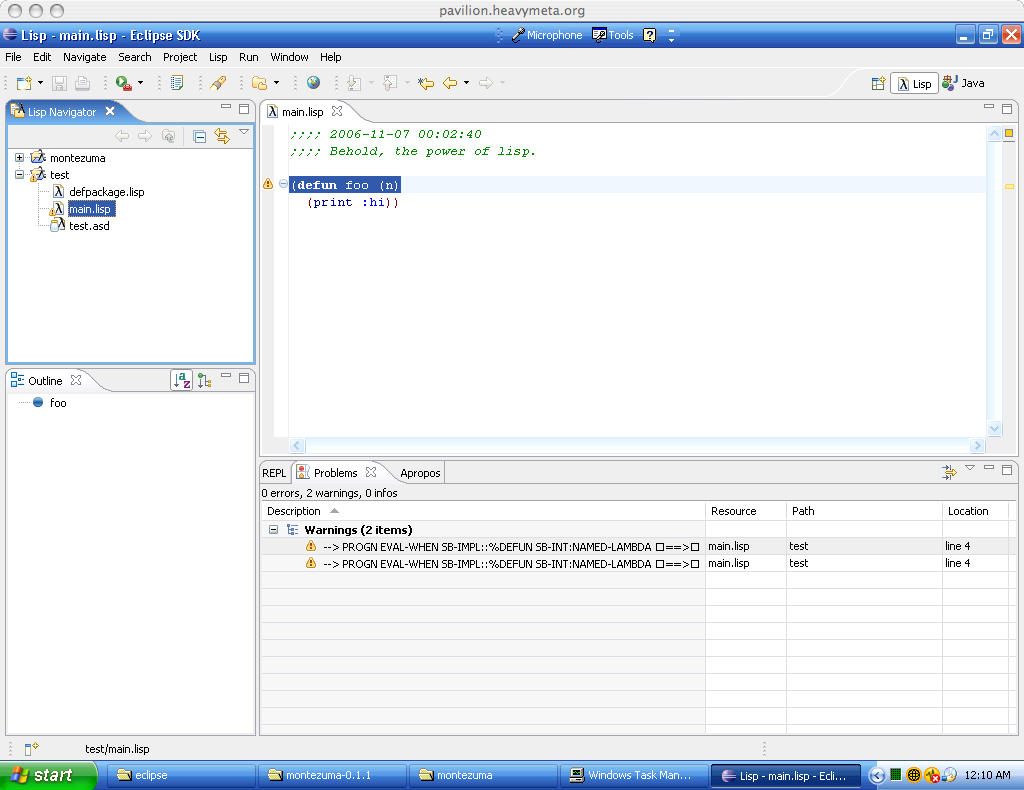Click the yellow overview ruler warning marker
Viewport: 1024px width, 790px height.
(1009, 186)
